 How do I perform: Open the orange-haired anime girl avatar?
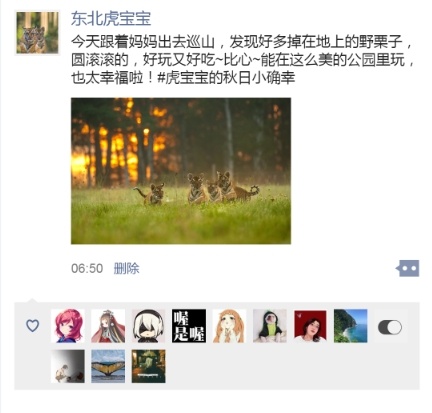(229, 326)
